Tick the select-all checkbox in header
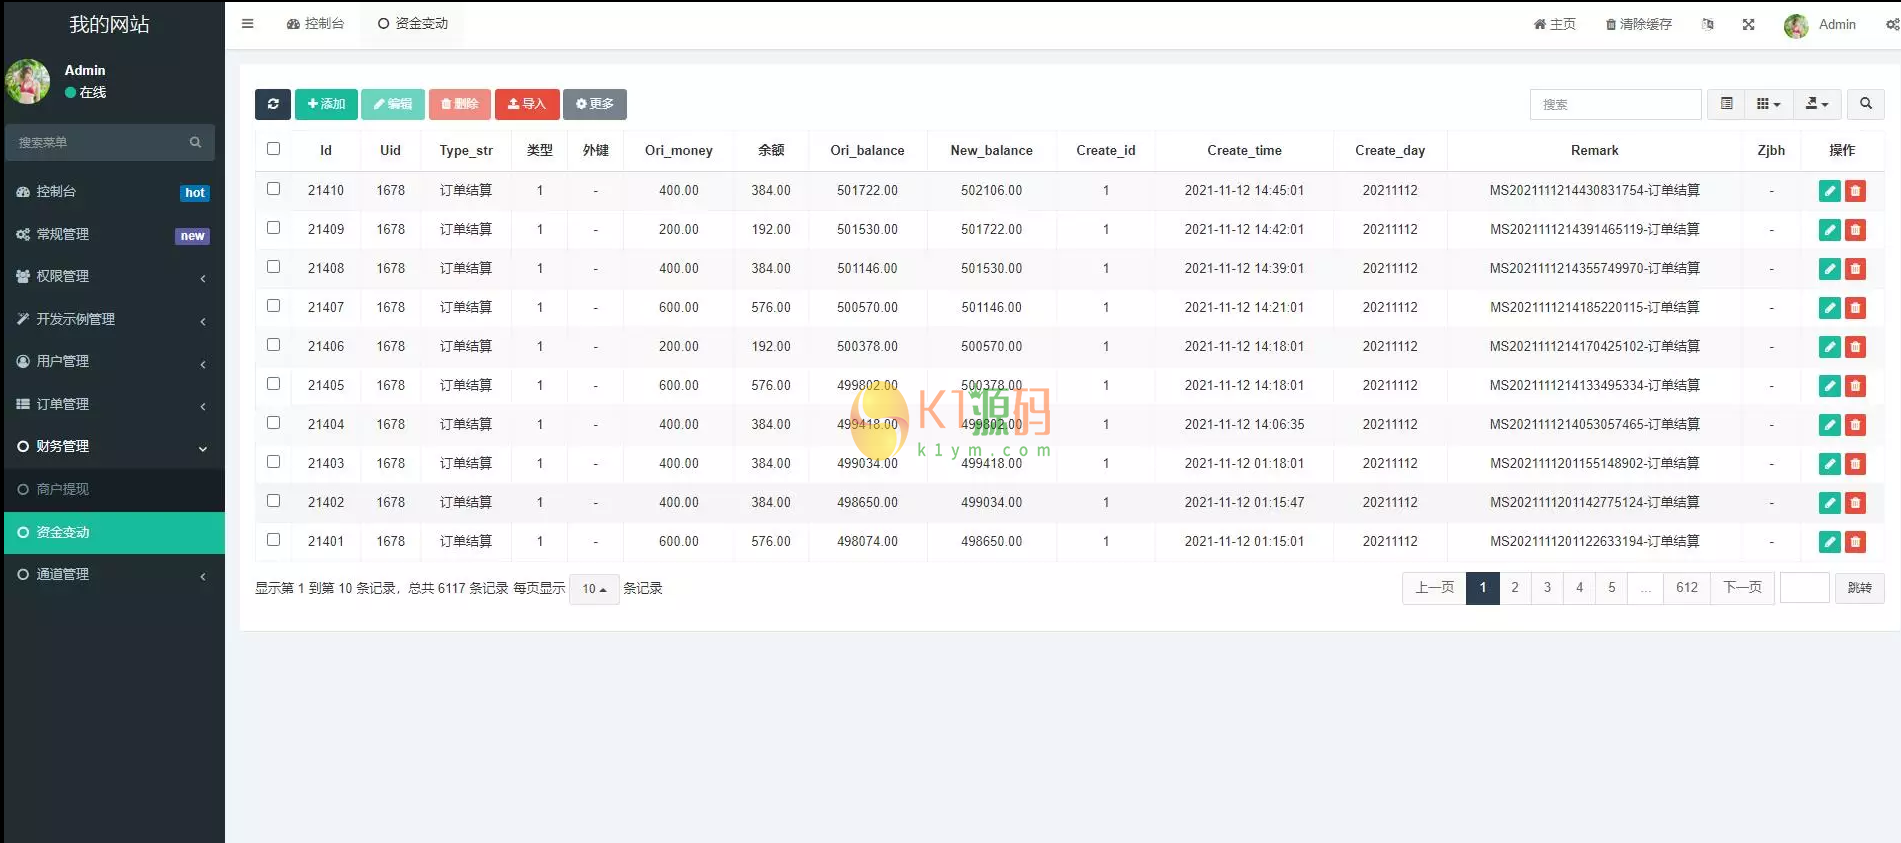Image resolution: width=1901 pixels, height=843 pixels. pyautogui.click(x=273, y=149)
